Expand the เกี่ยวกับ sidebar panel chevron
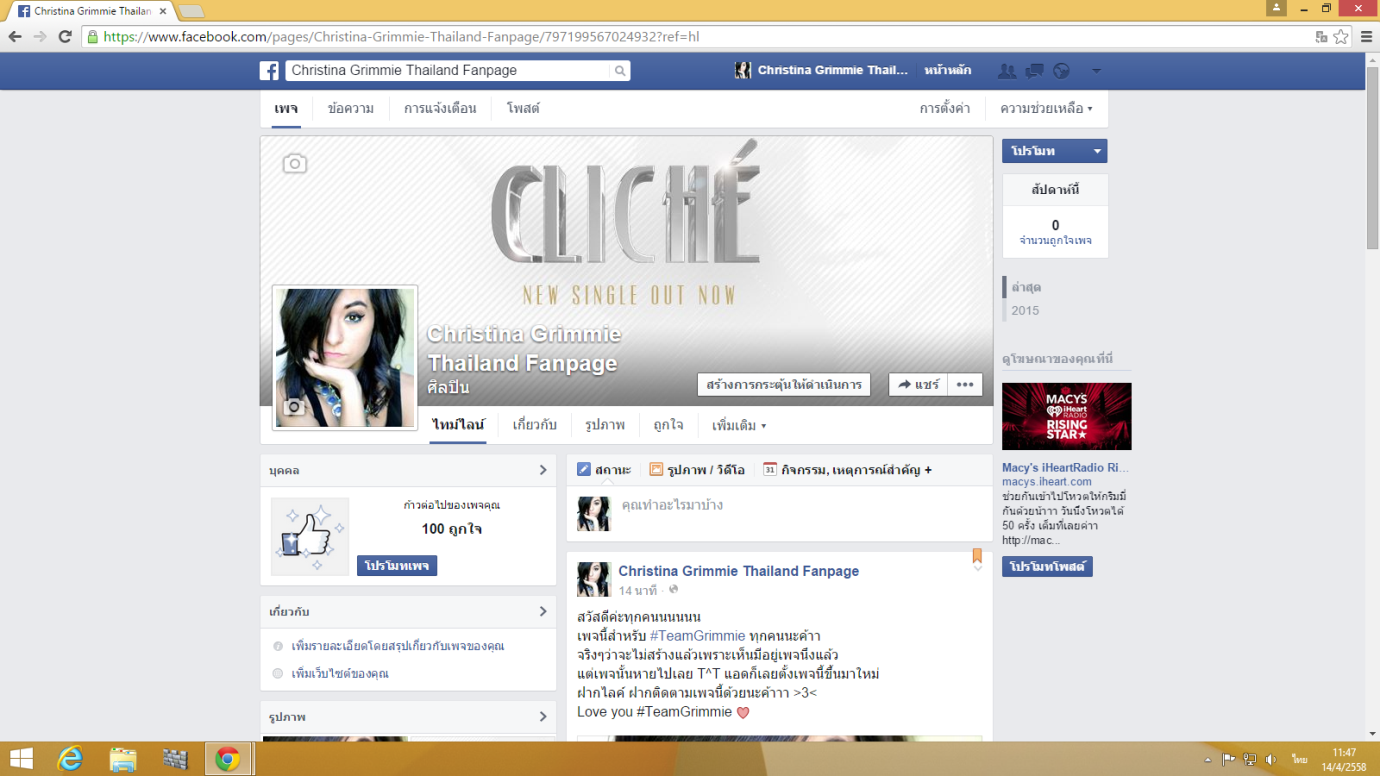 (543, 611)
